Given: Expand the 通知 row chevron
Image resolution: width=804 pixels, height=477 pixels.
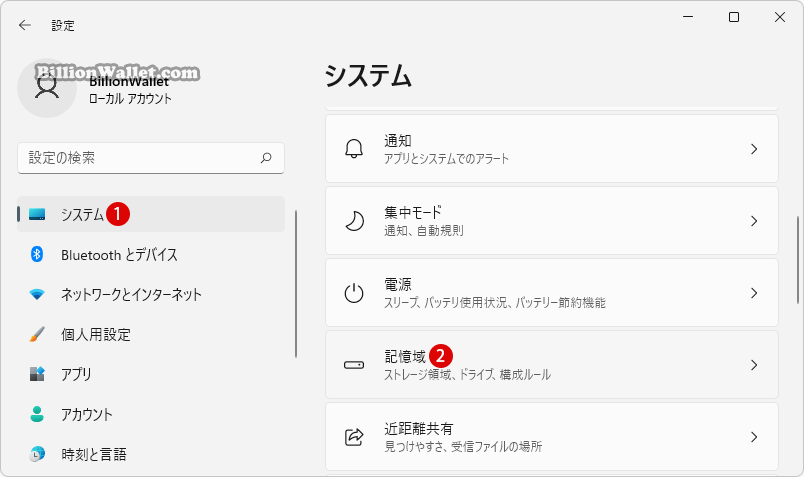Looking at the screenshot, I should point(754,149).
